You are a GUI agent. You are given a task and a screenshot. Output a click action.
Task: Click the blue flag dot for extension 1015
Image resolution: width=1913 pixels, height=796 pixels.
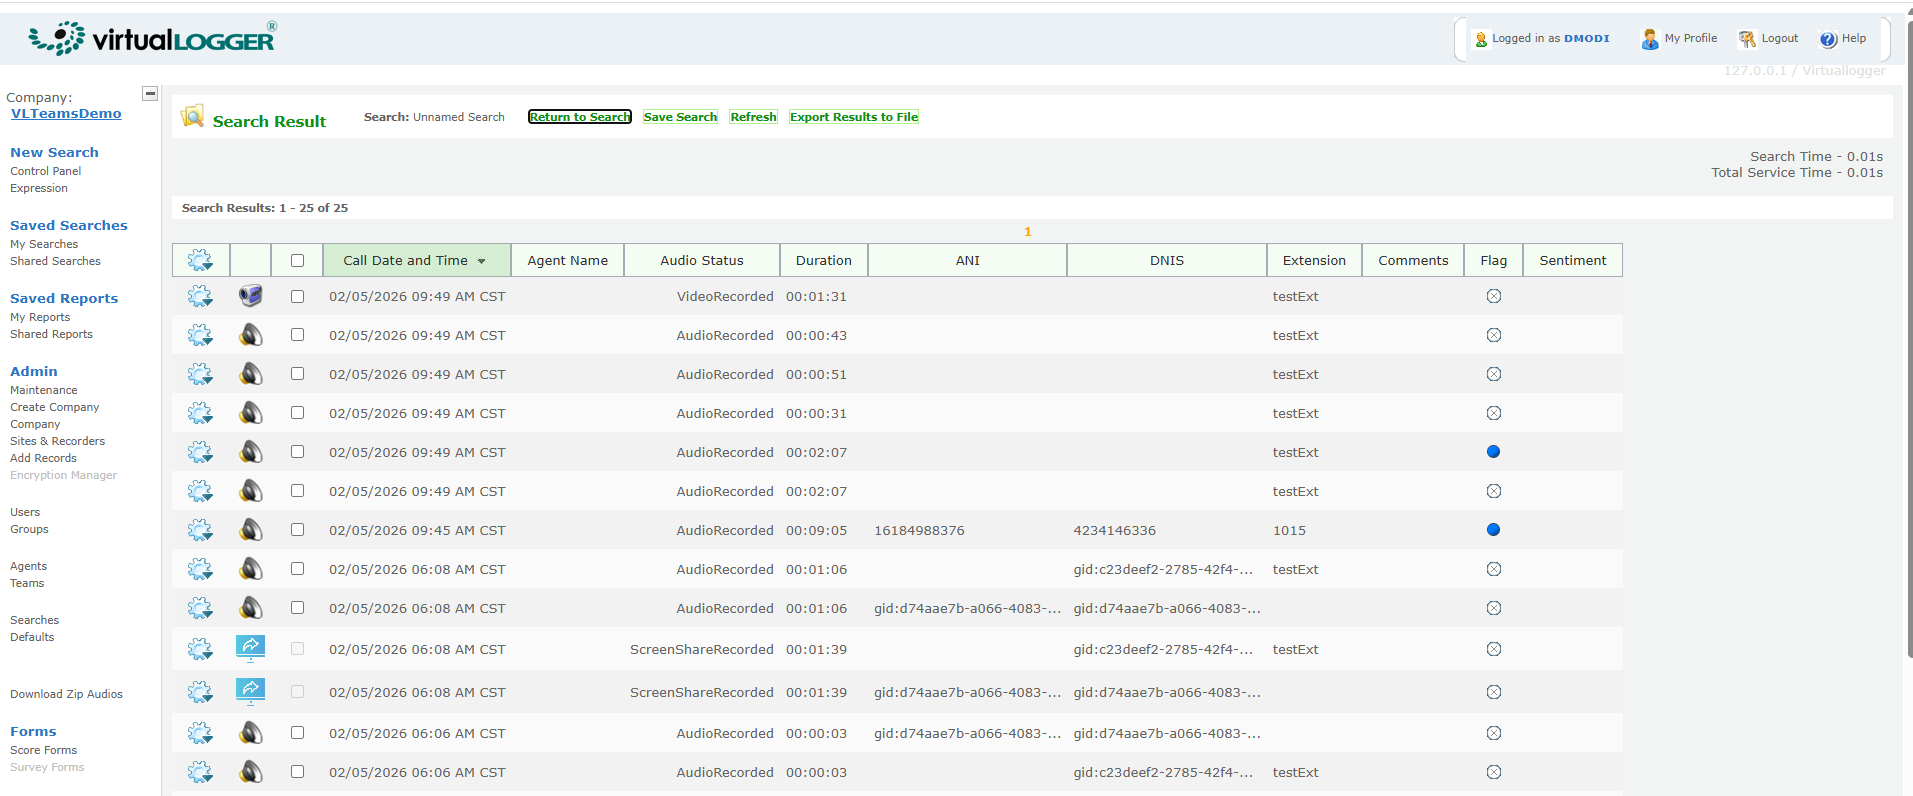pos(1493,530)
